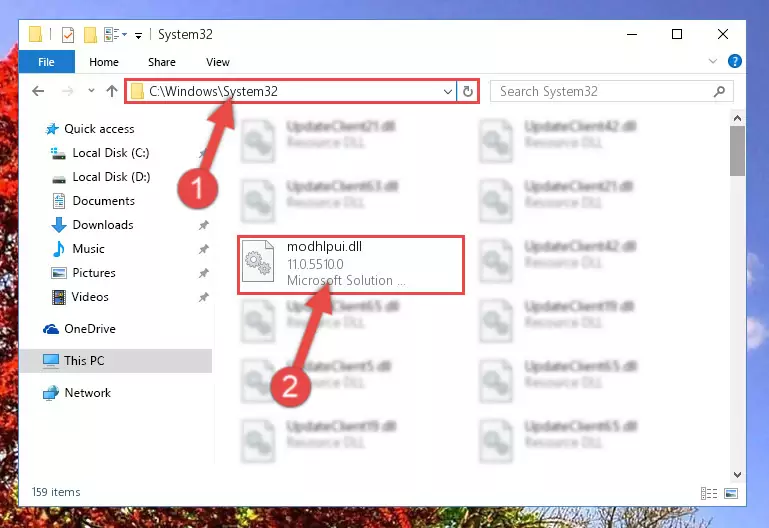Open the Recent locations dropdown arrow
The height and width of the screenshot is (528, 769).
[x=91, y=91]
